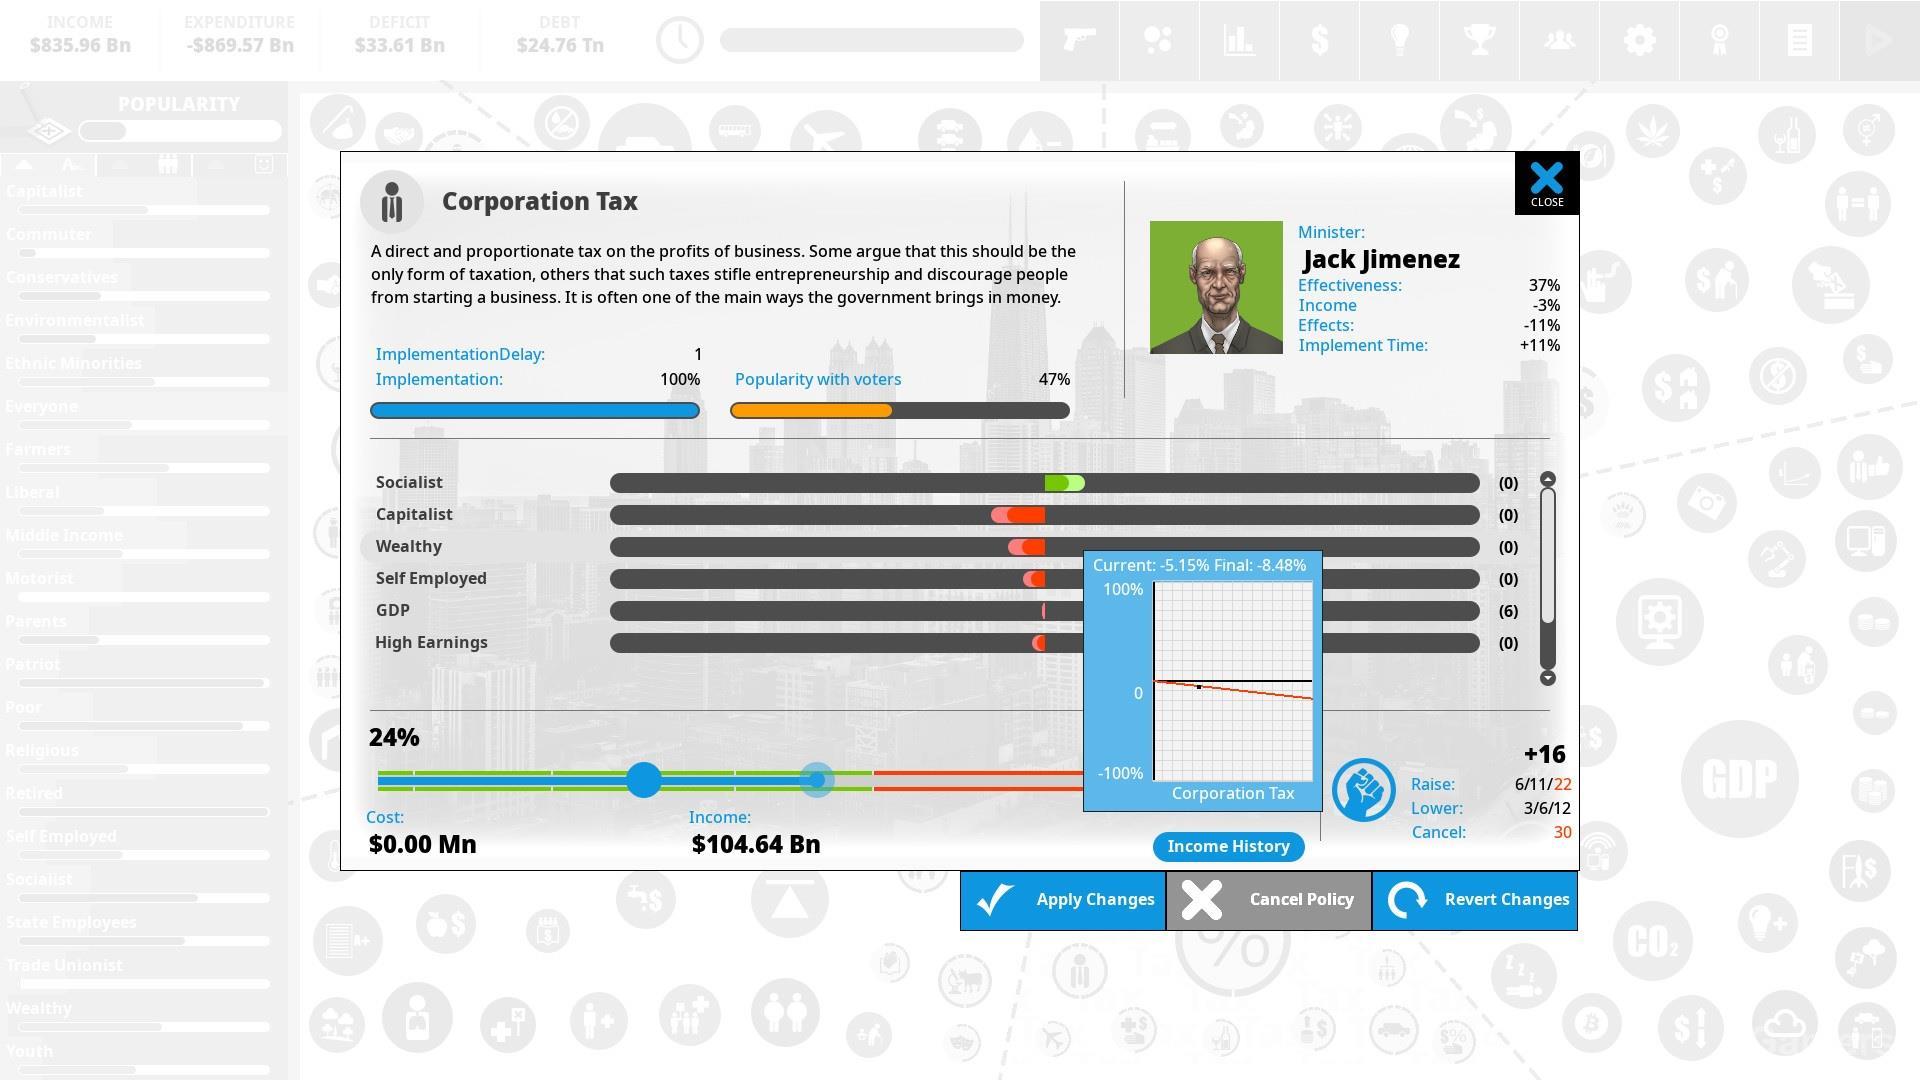Screen dimensions: 1920x1080
Task: Click Income History button
Action: tap(1228, 845)
